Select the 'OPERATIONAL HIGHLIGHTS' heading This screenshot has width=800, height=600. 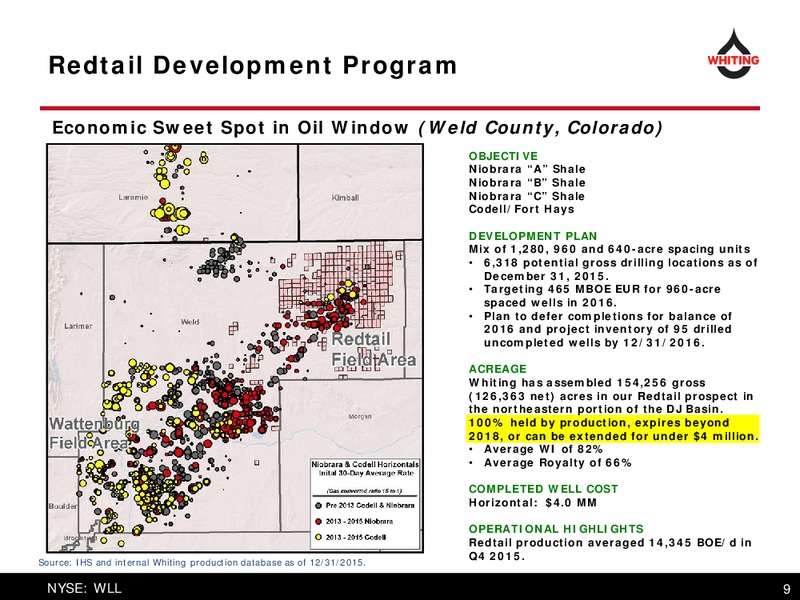[x=556, y=529]
